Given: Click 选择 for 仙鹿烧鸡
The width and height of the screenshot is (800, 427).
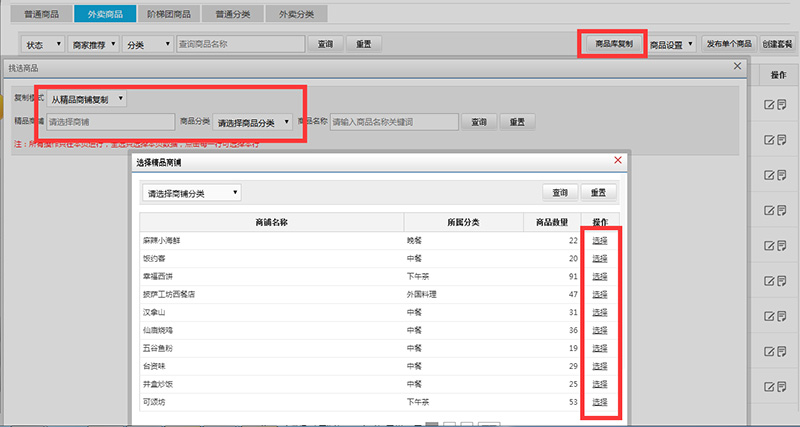Looking at the screenshot, I should 600,331.
